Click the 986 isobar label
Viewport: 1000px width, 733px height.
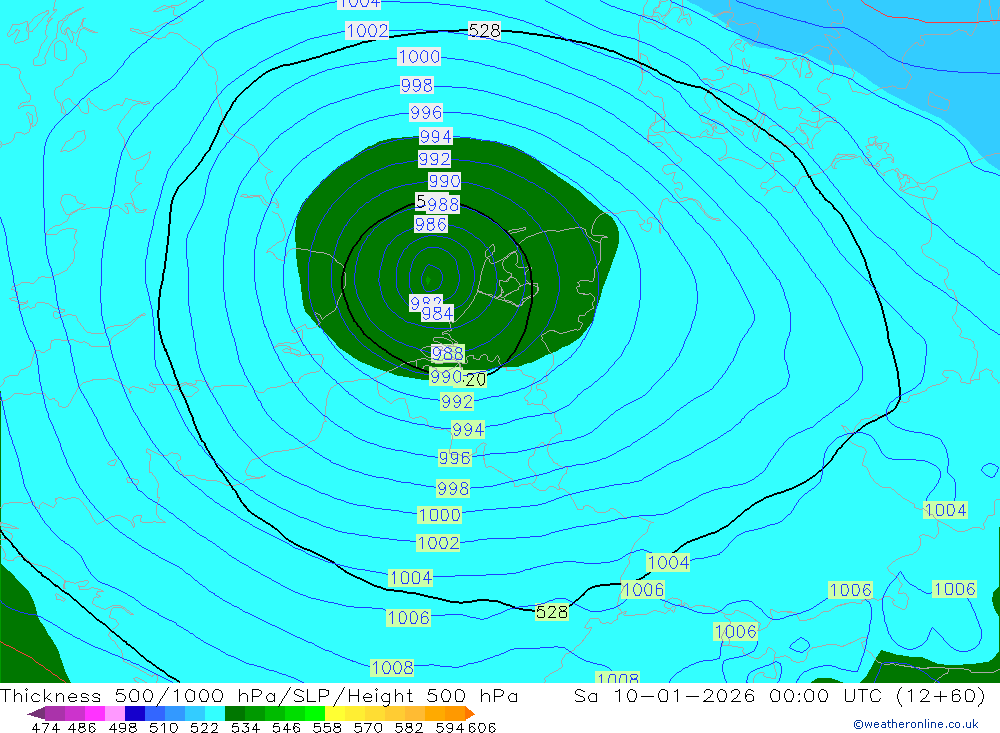431,225
